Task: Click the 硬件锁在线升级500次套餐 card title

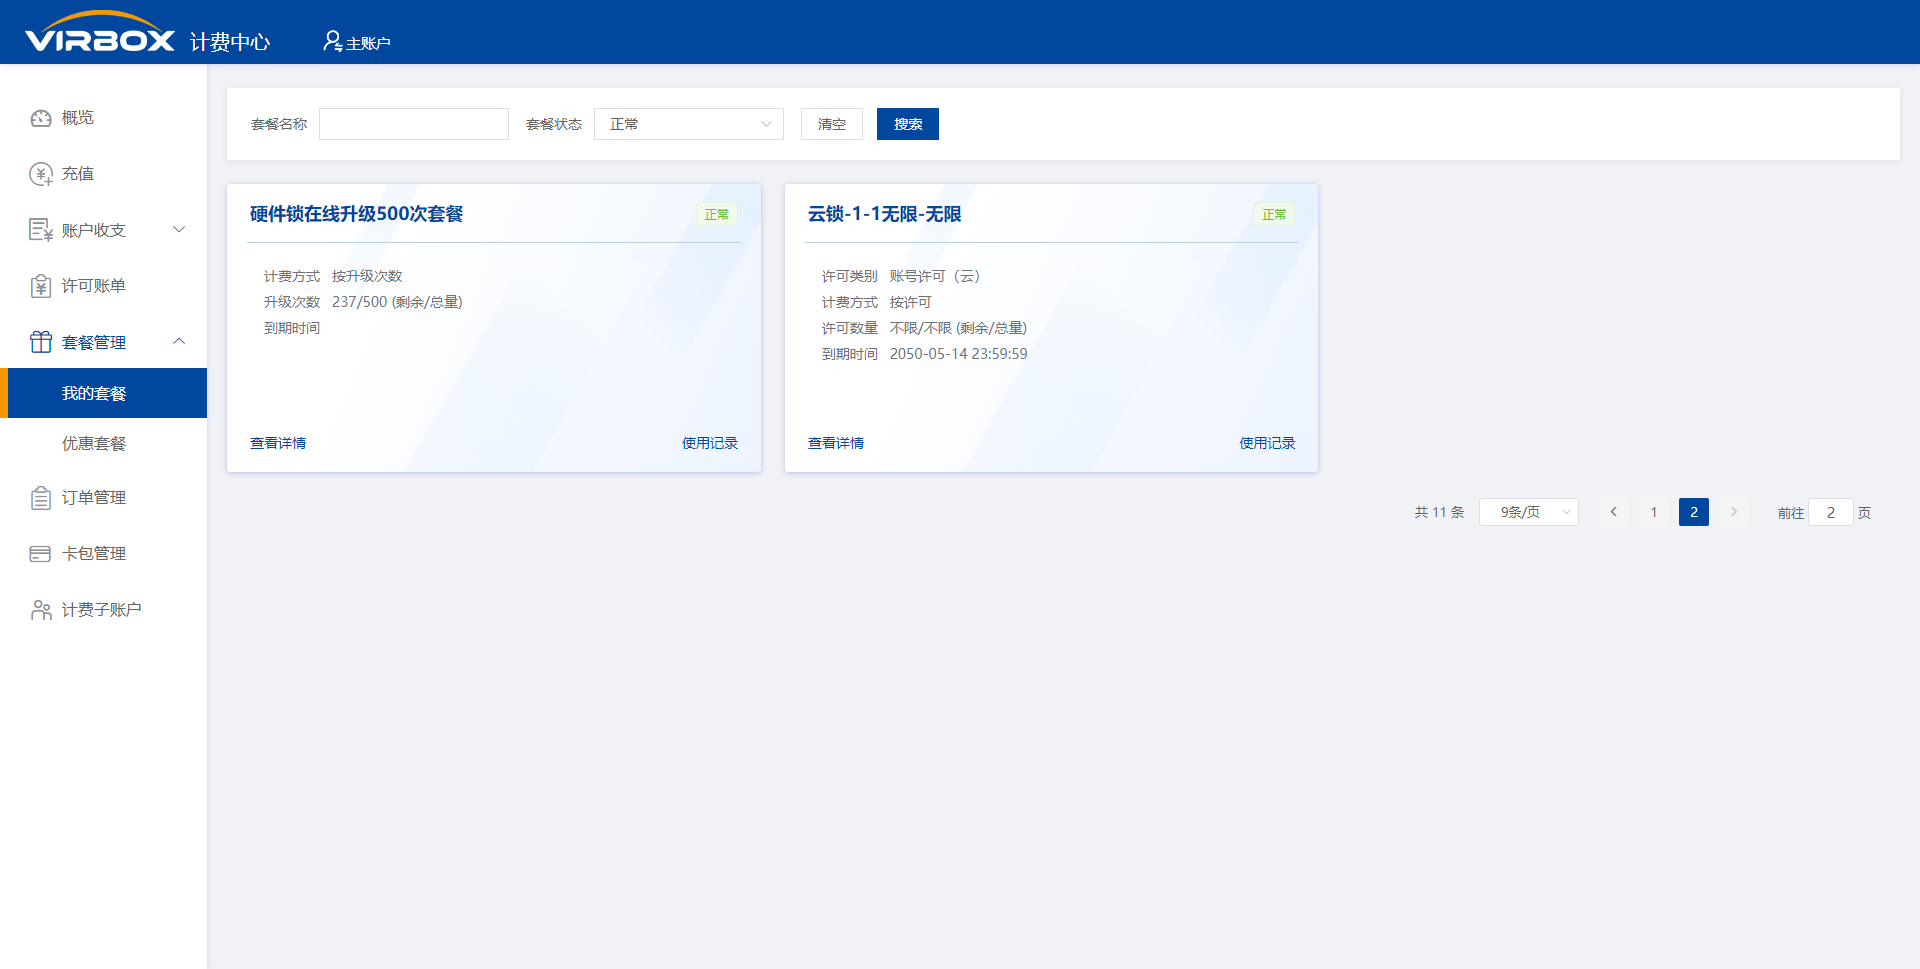Action: (x=357, y=214)
